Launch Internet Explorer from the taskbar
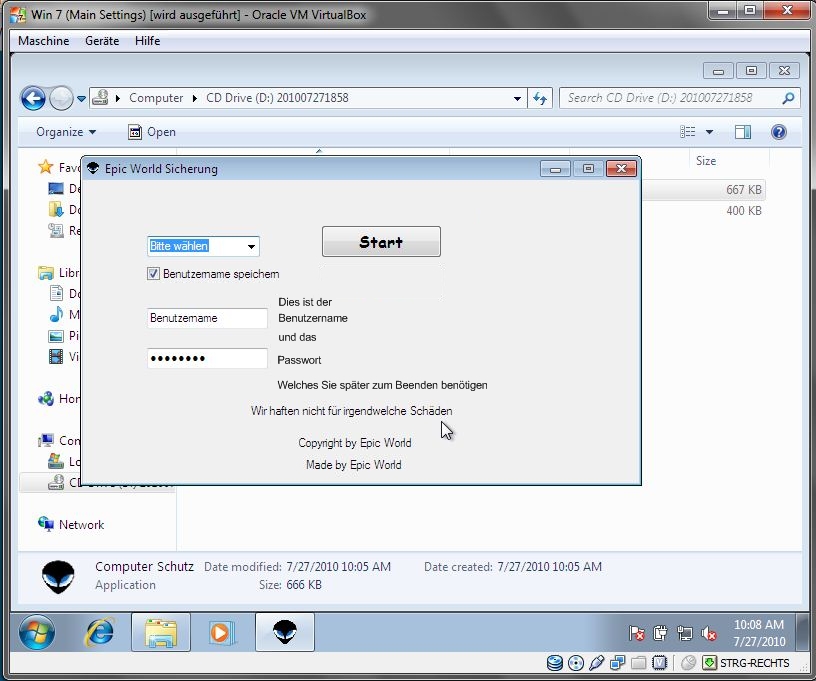816x681 pixels. (x=99, y=632)
